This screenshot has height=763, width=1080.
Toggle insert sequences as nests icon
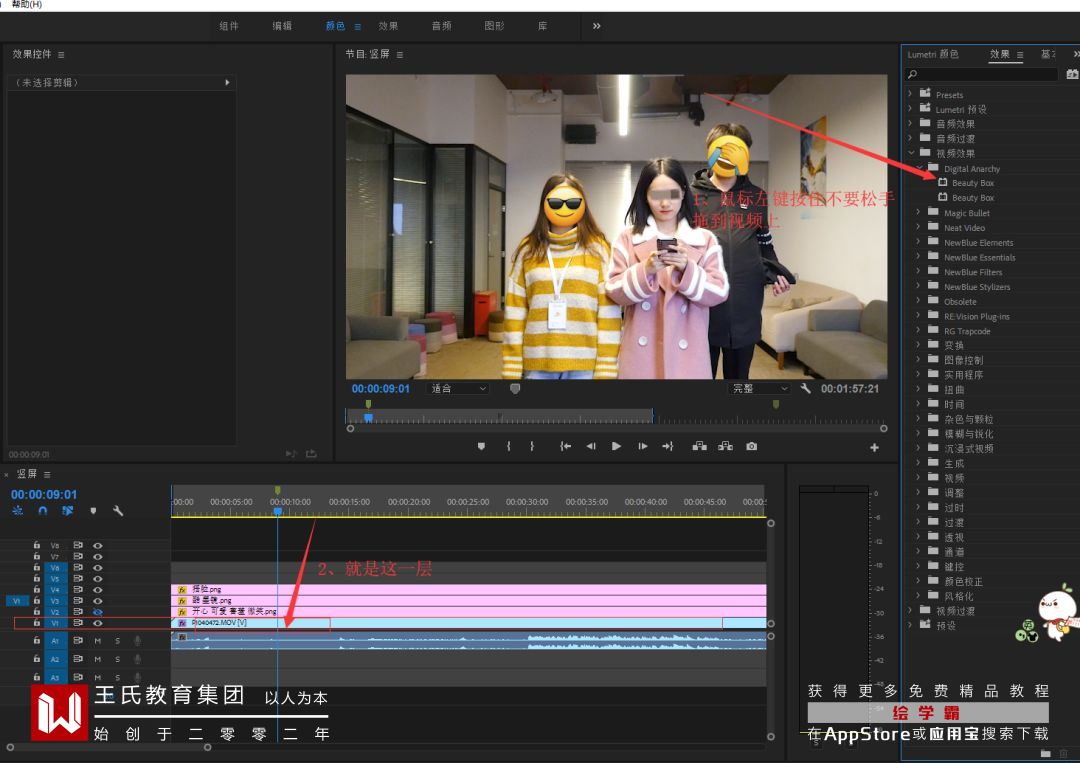18,510
